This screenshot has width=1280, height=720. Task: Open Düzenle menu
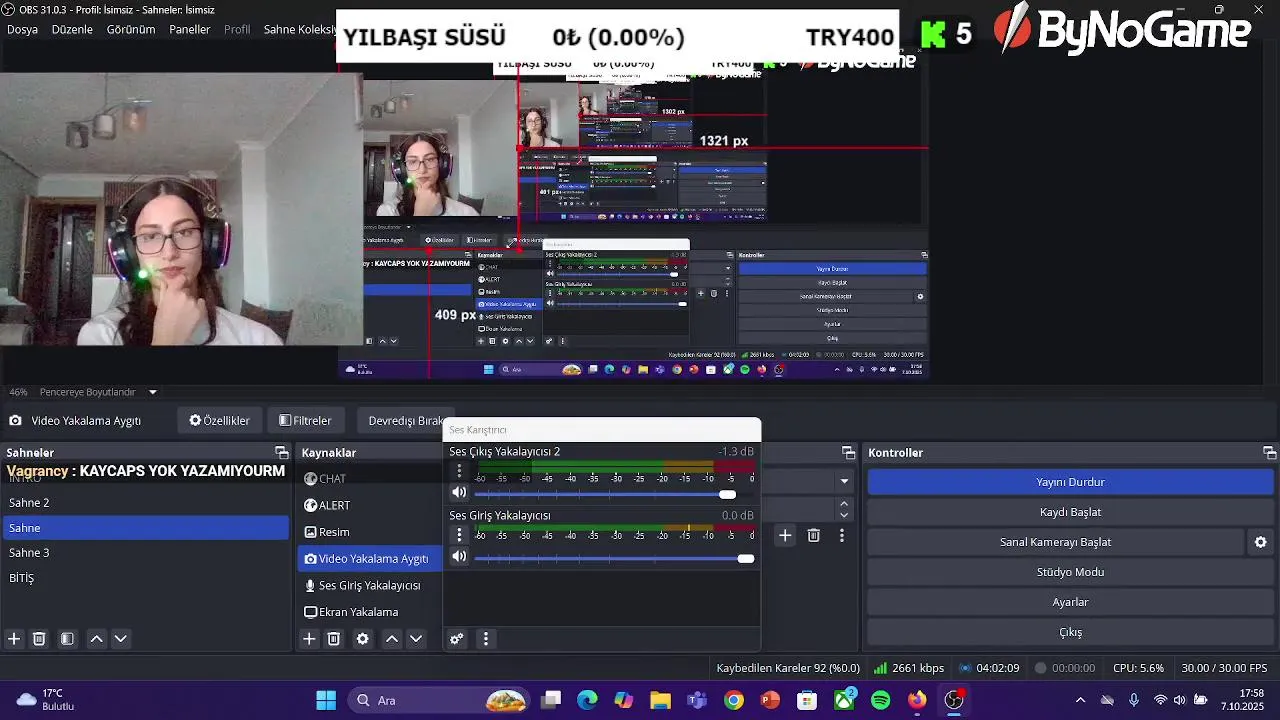(x=72, y=29)
